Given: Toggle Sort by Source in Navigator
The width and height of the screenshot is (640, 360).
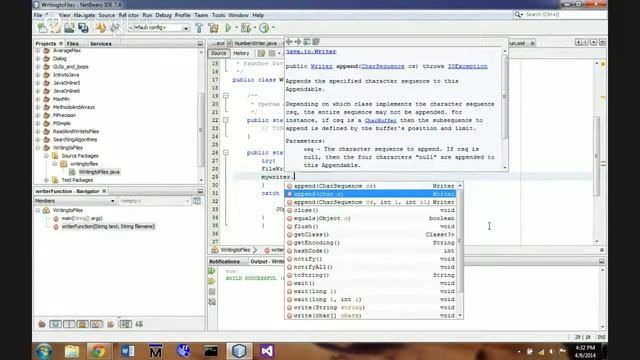Looking at the screenshot, I should [x=139, y=324].
